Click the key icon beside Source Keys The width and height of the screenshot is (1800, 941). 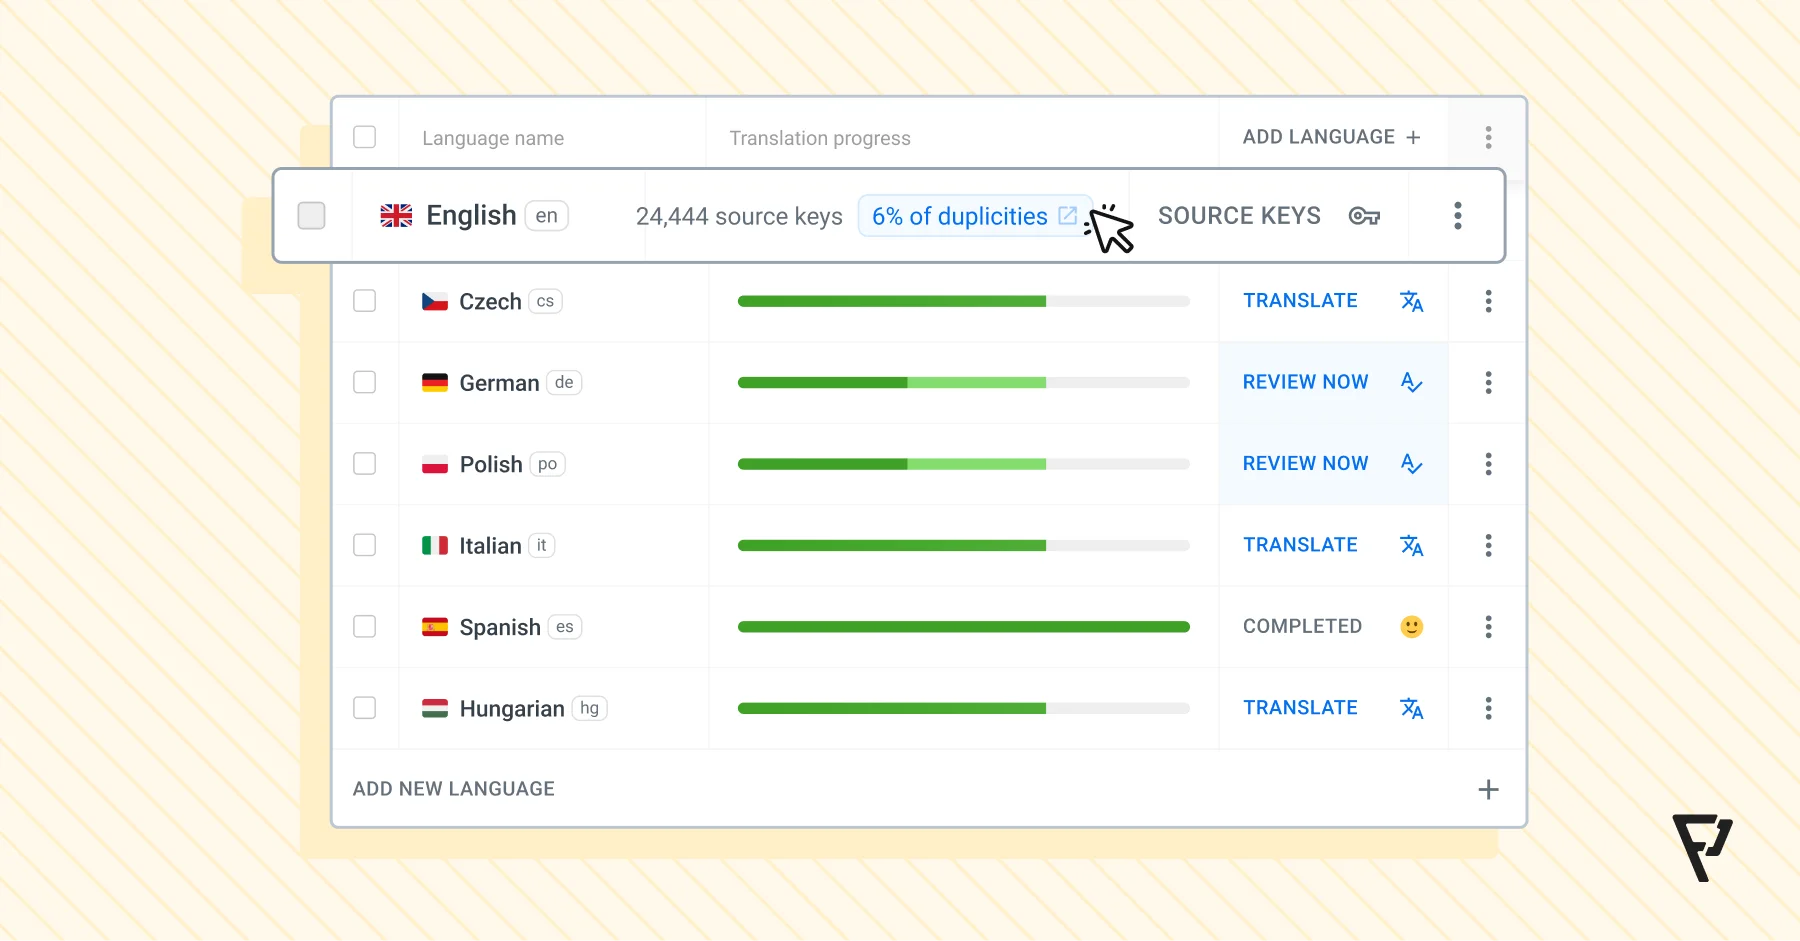1364,216
